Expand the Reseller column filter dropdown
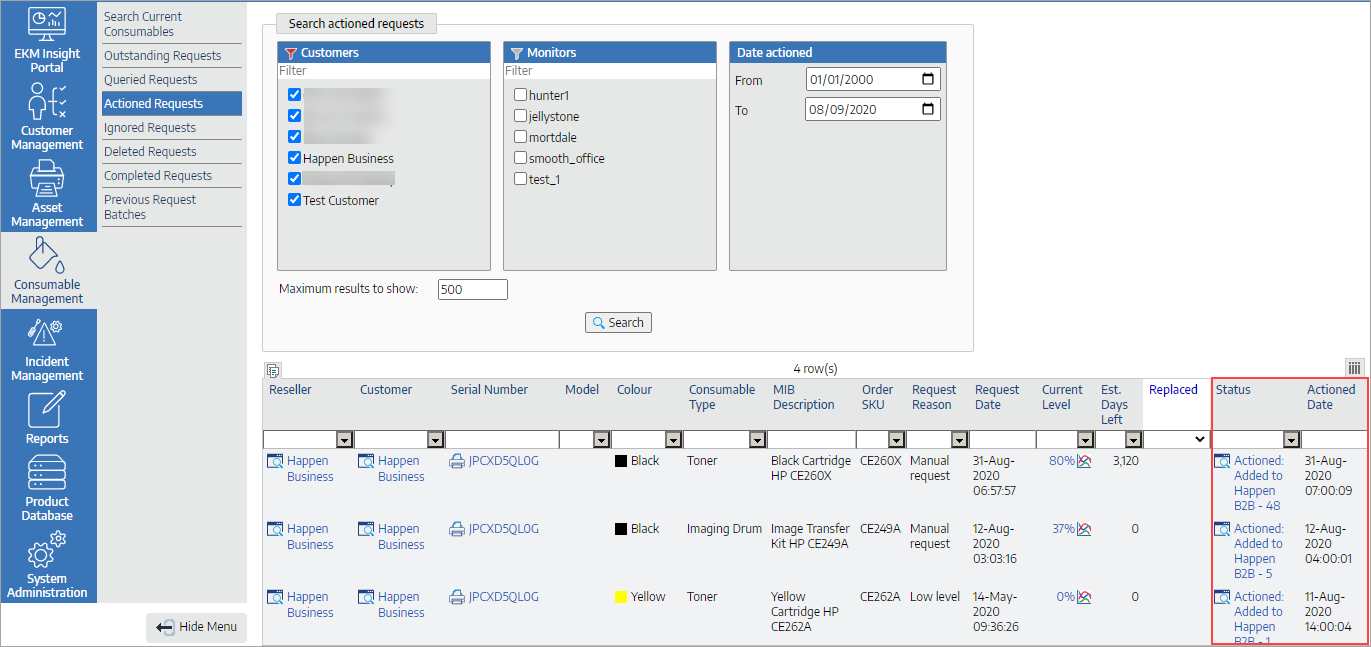Image resolution: width=1371 pixels, height=647 pixels. point(344,440)
